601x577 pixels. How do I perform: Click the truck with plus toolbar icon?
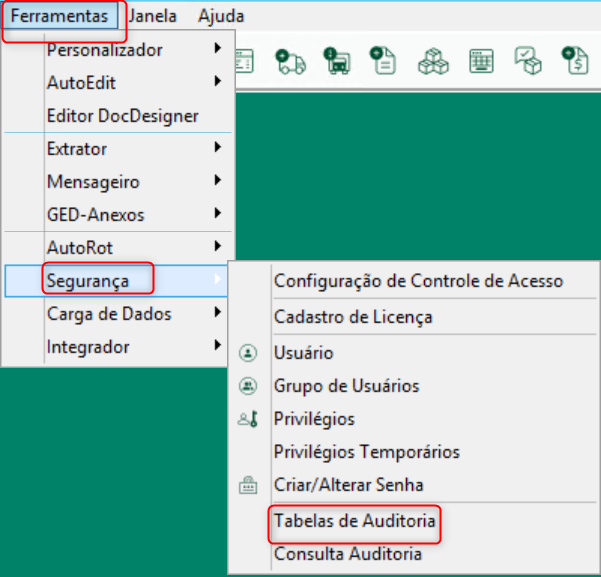pyautogui.click(x=291, y=61)
